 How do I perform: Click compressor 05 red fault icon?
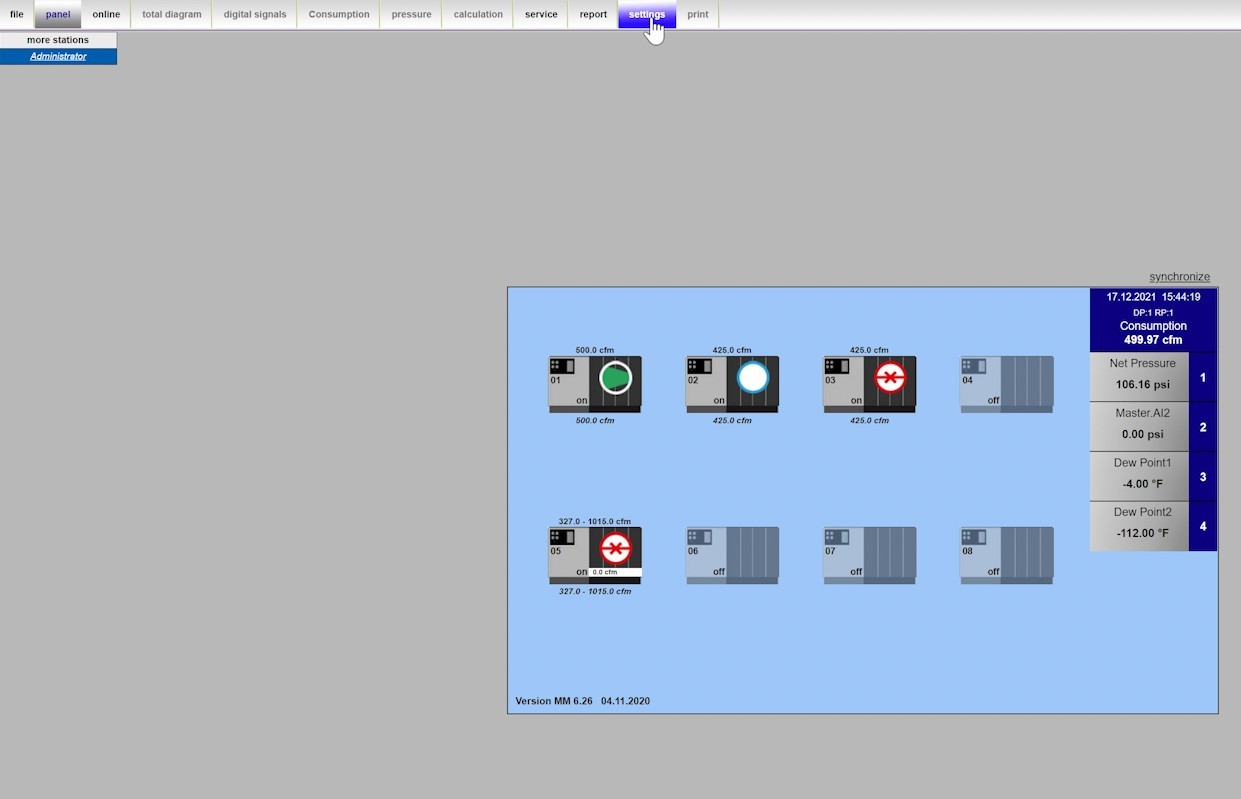tap(616, 548)
